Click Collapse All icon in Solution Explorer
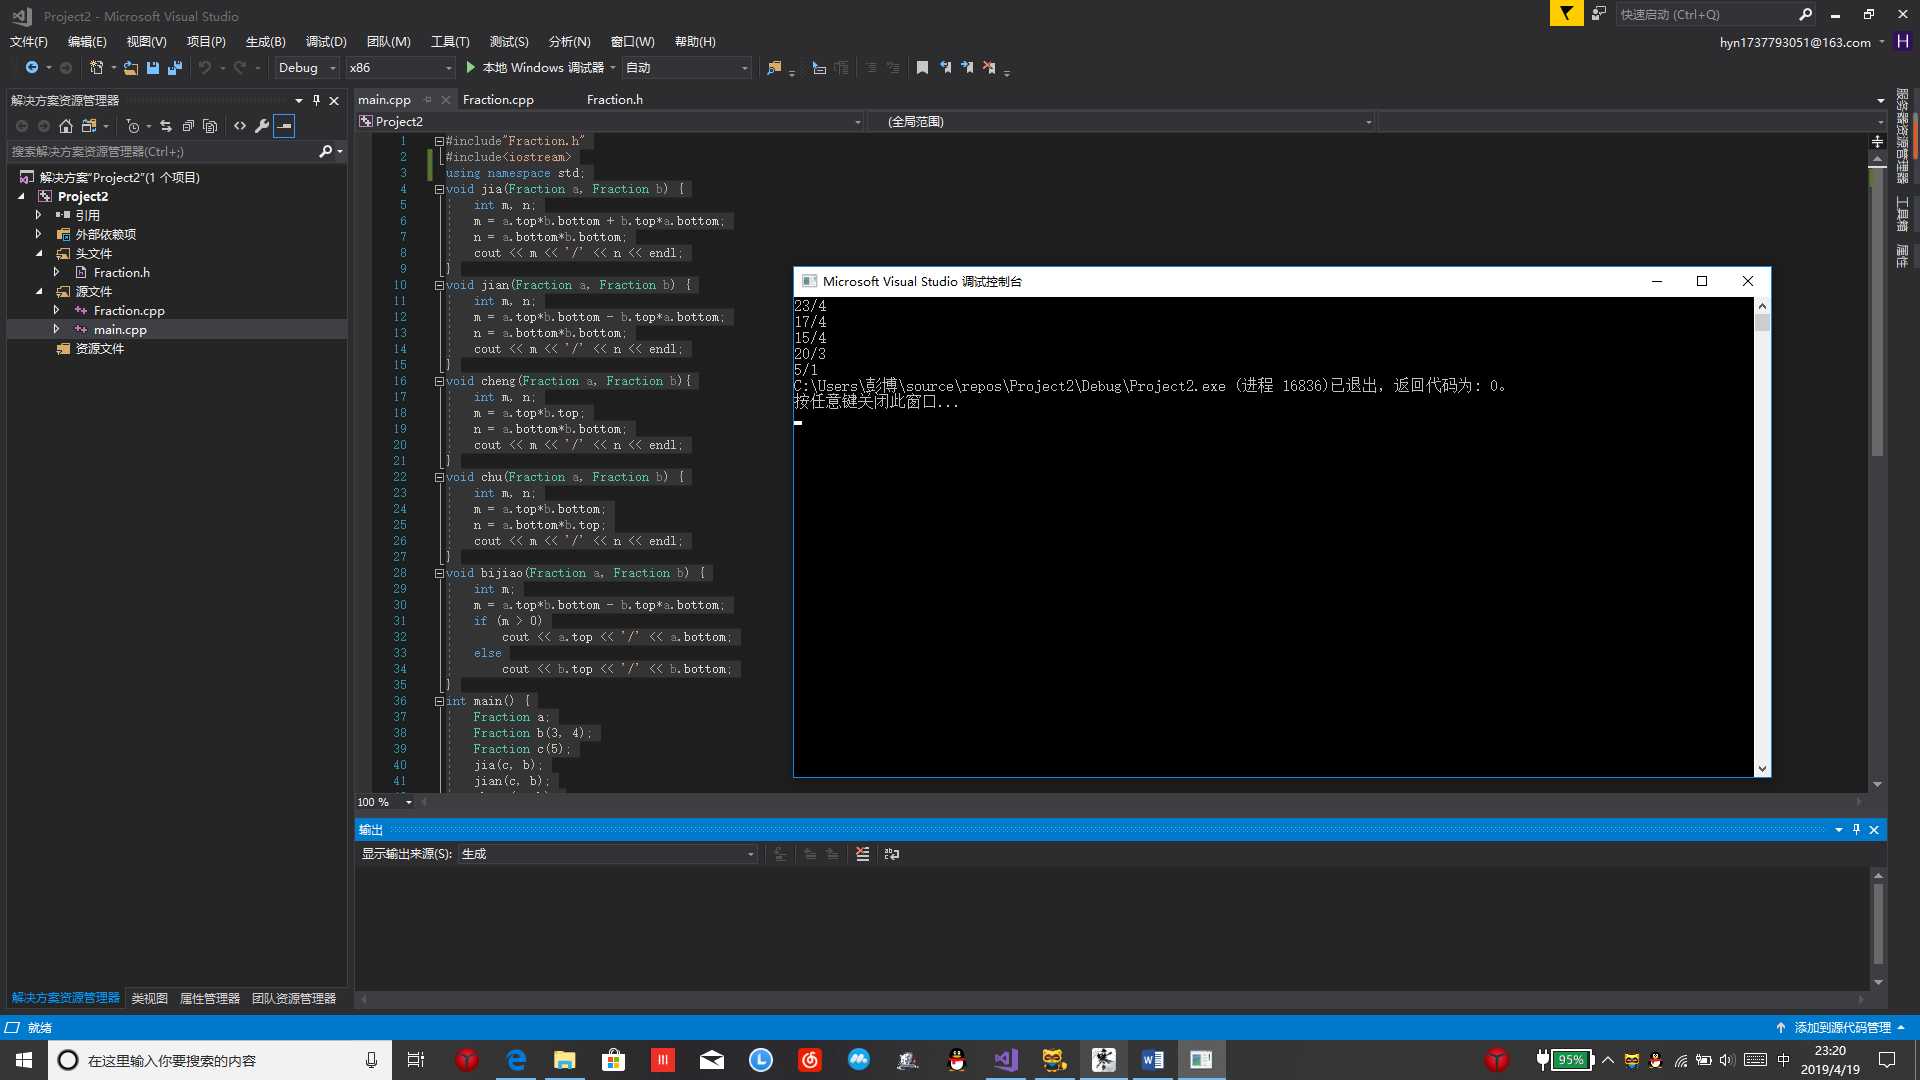Image resolution: width=1920 pixels, height=1080 pixels. (x=188, y=126)
